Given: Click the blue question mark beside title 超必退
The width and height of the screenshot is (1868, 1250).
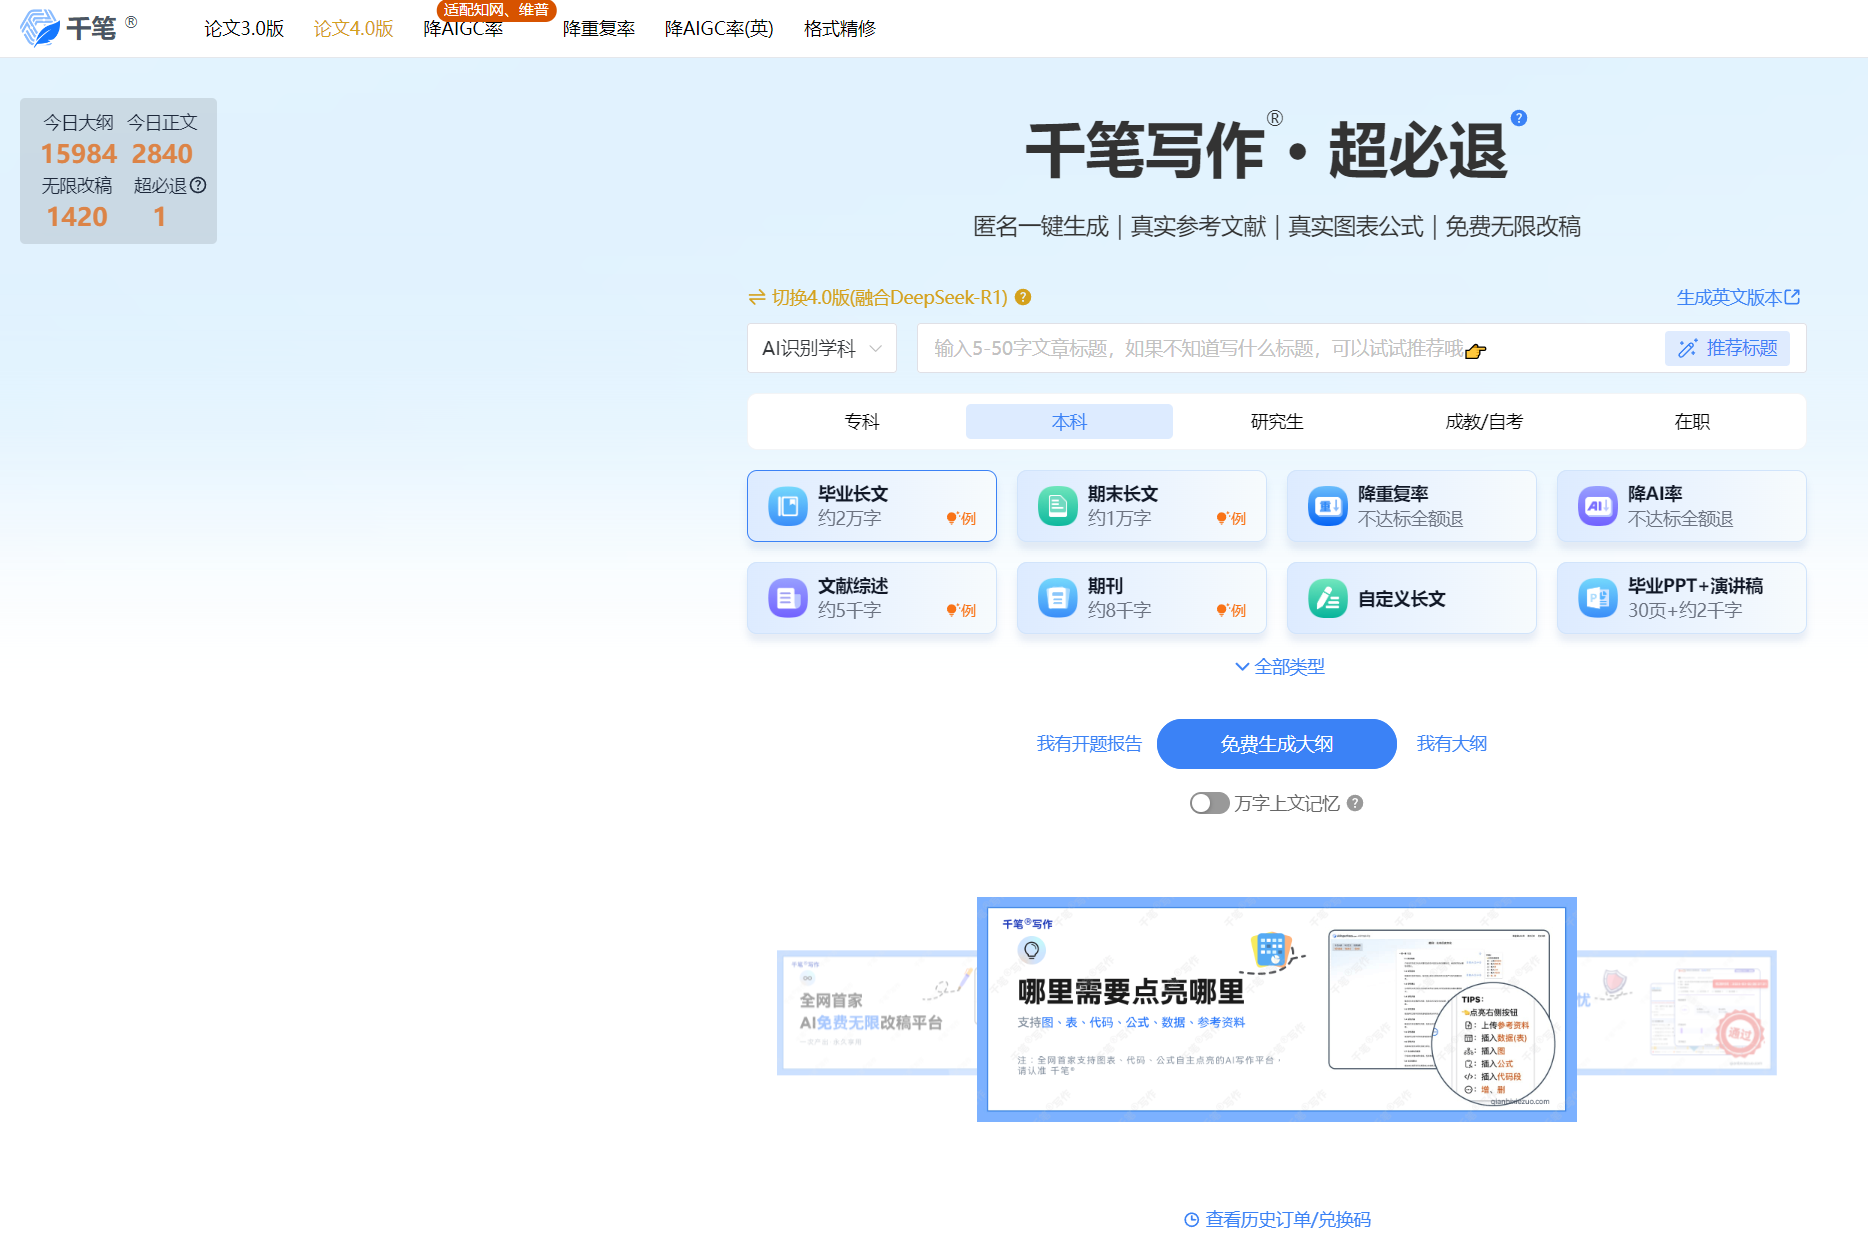Looking at the screenshot, I should coord(1519,118).
